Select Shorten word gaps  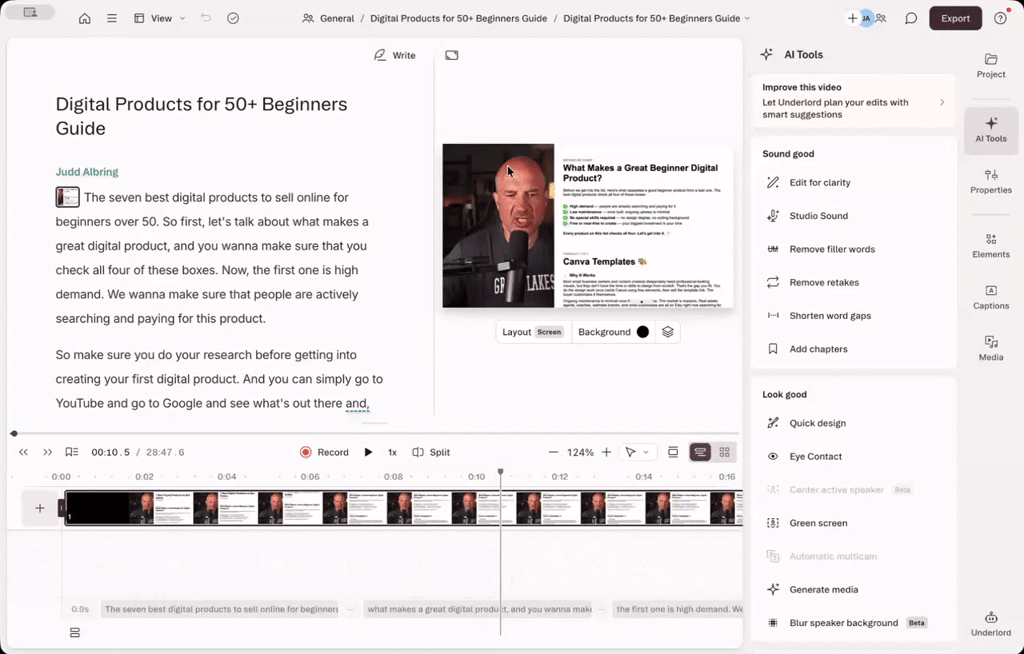click(x=830, y=316)
